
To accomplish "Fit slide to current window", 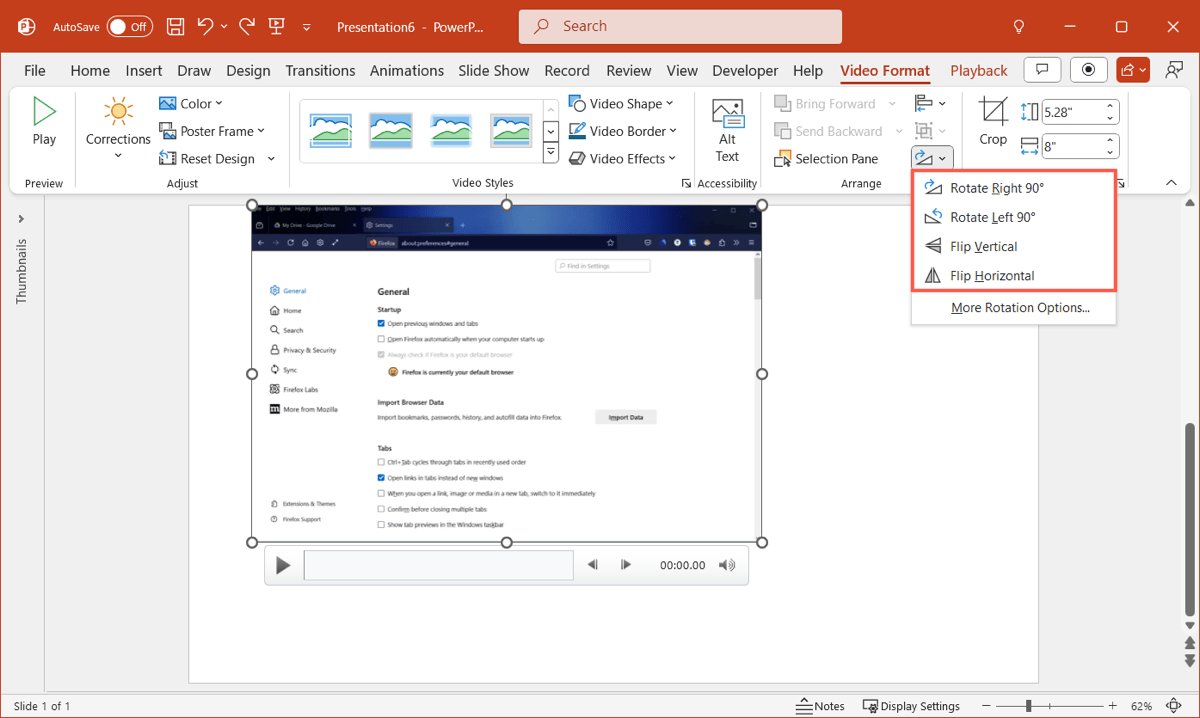I will 1176,706.
